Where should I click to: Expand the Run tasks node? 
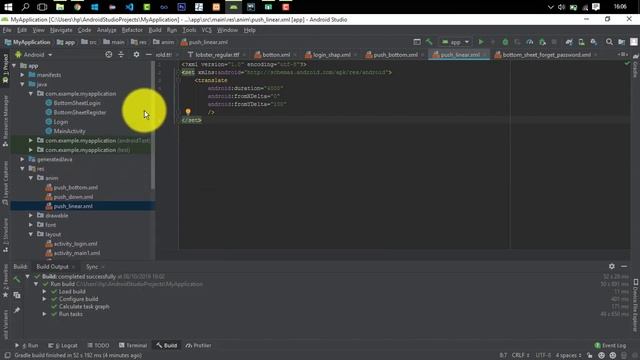coord(44,314)
